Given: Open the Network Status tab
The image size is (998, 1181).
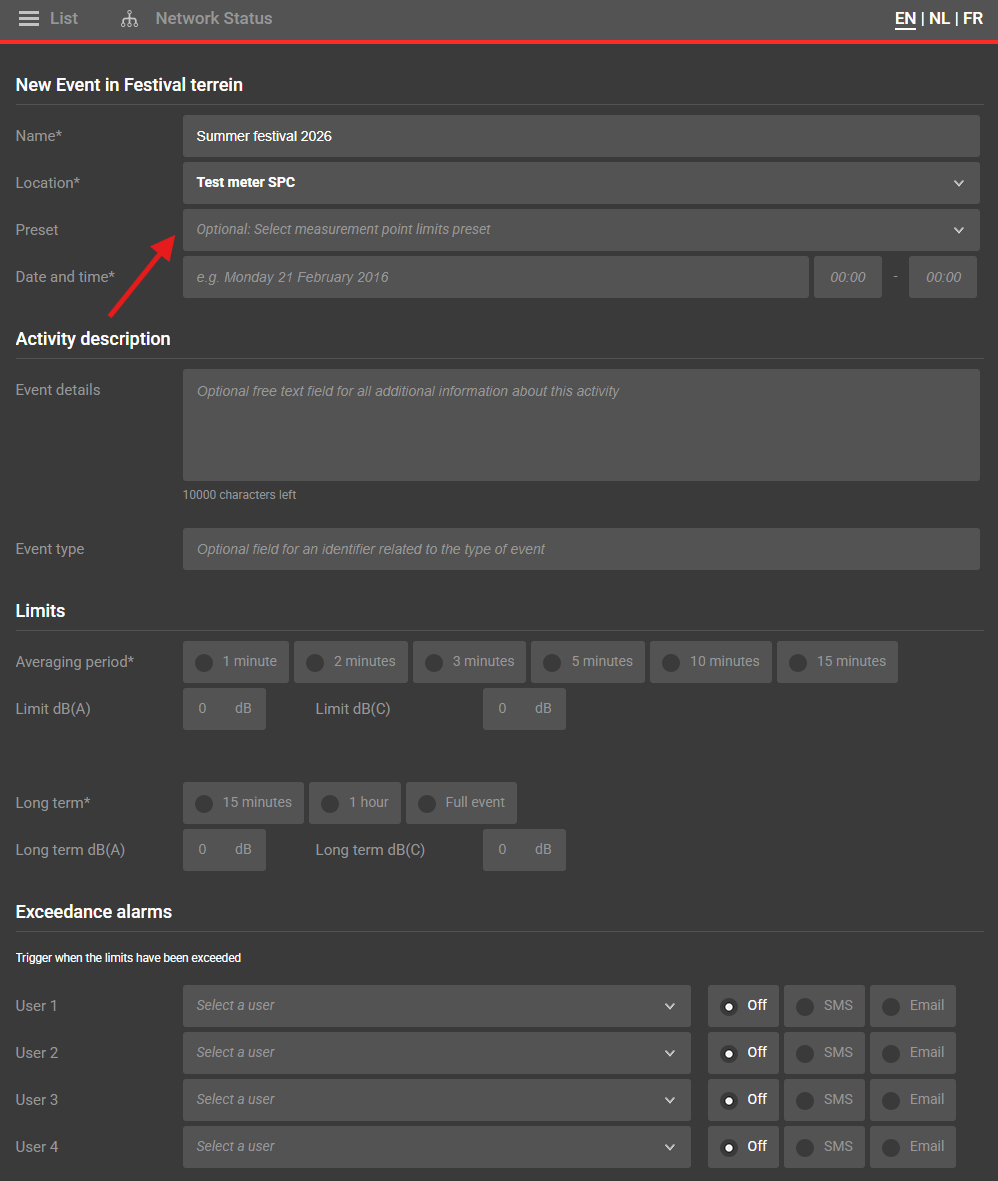Looking at the screenshot, I should 213,19.
